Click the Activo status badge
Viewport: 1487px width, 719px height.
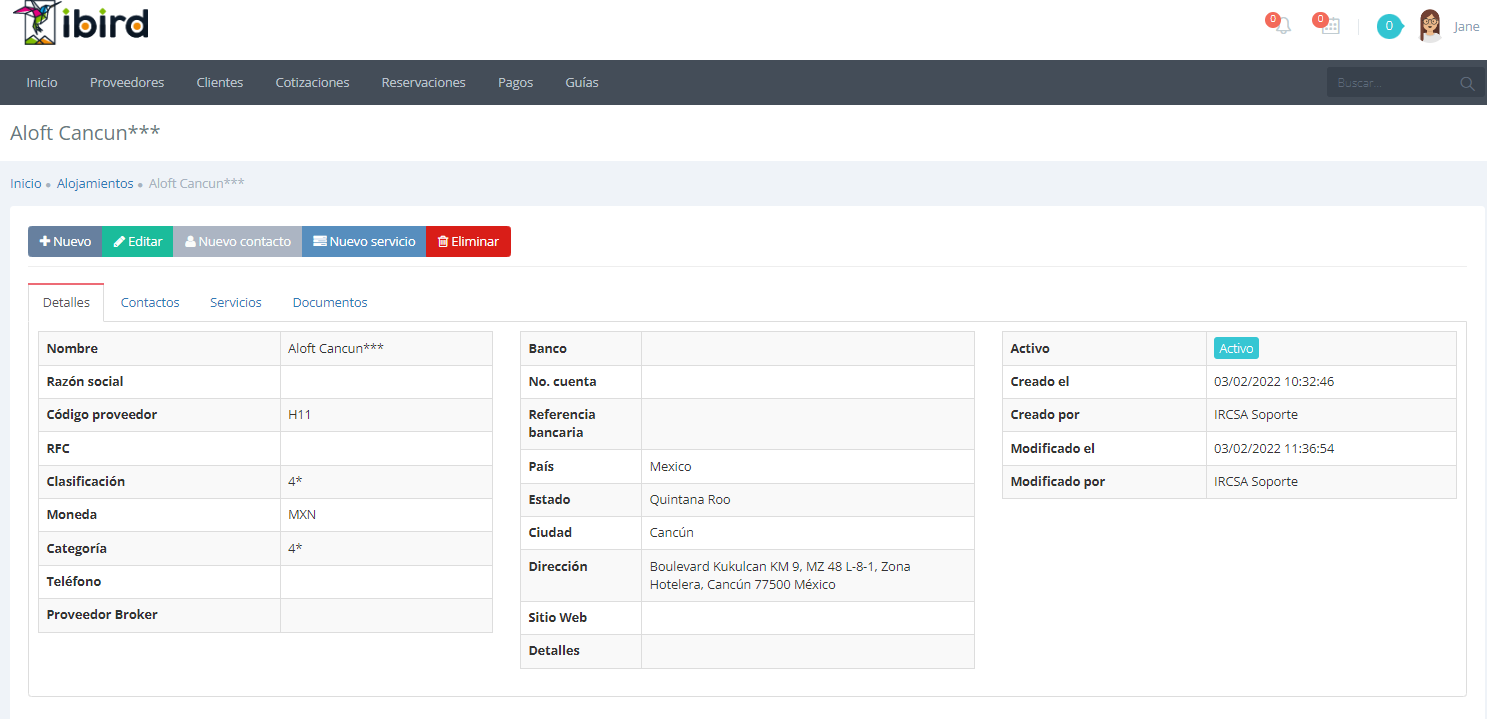[1236, 348]
